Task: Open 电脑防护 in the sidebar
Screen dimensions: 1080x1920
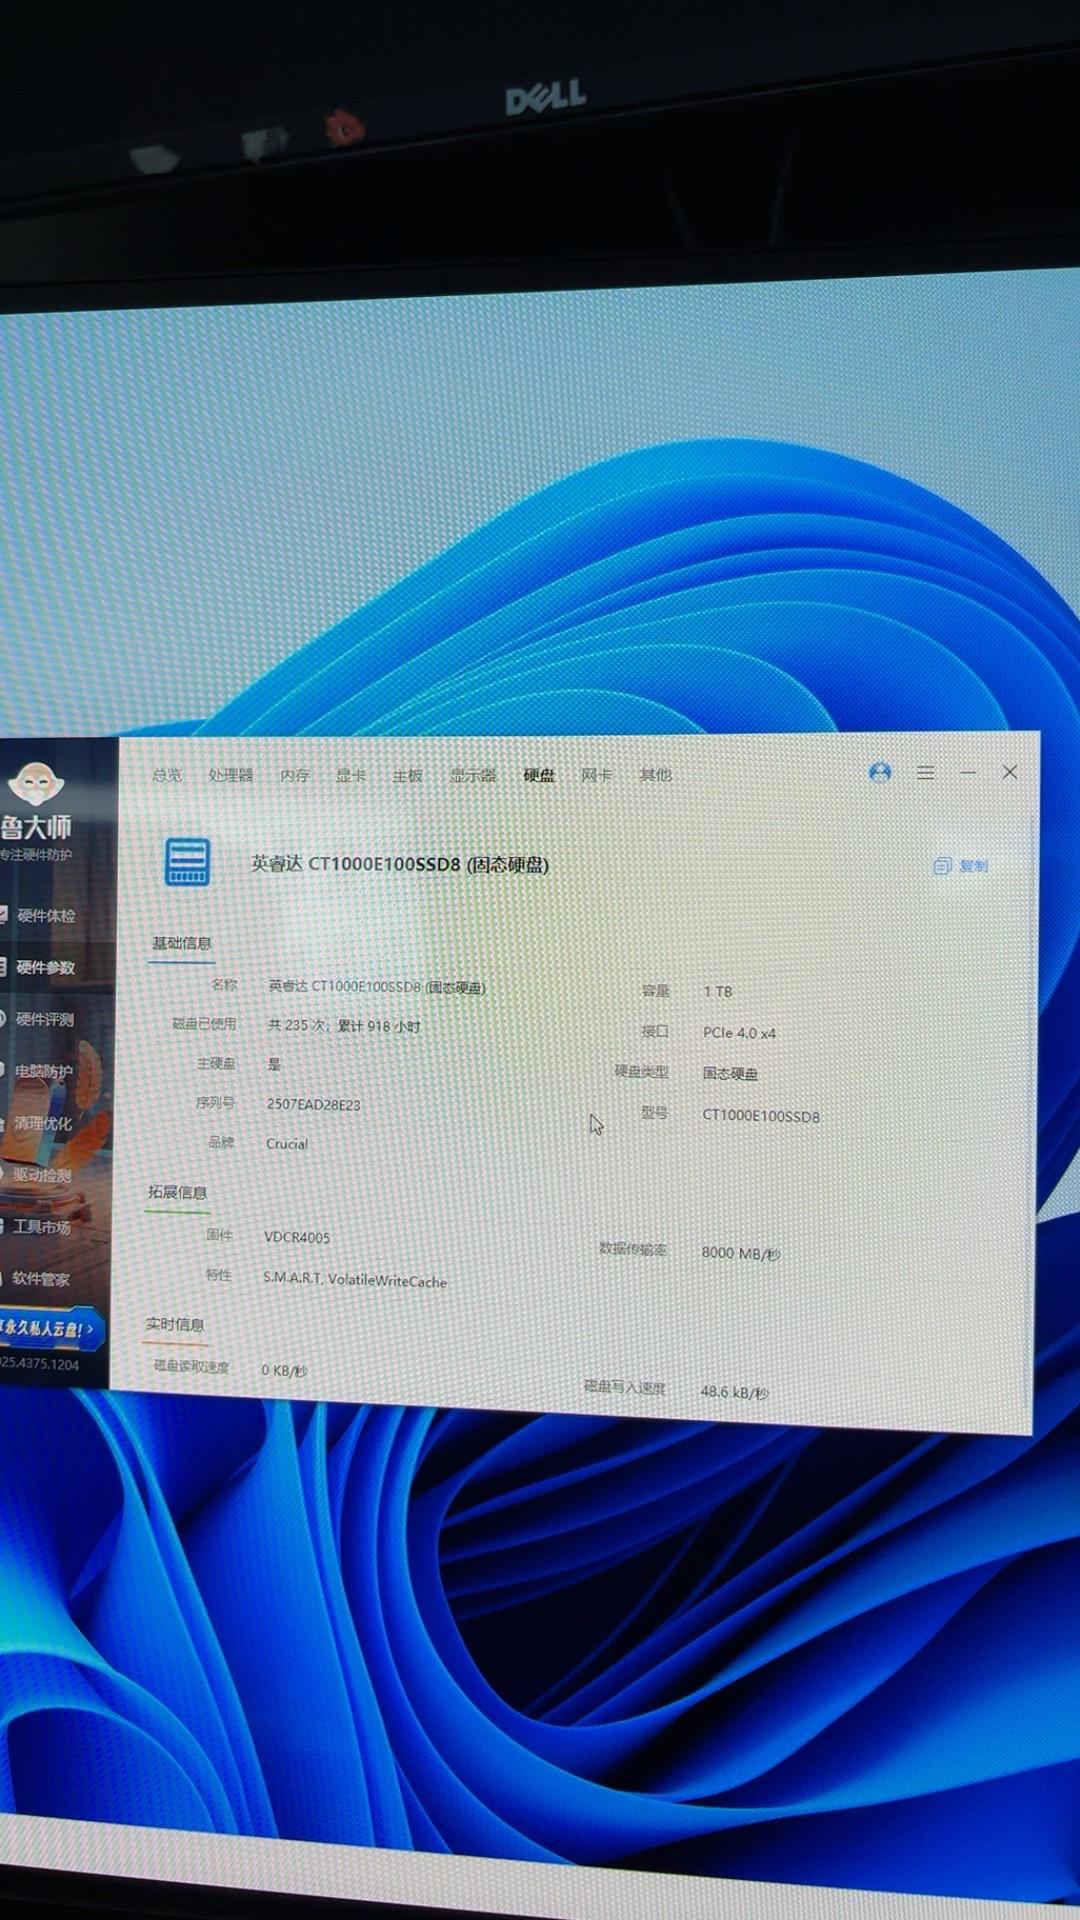Action: (38, 1071)
